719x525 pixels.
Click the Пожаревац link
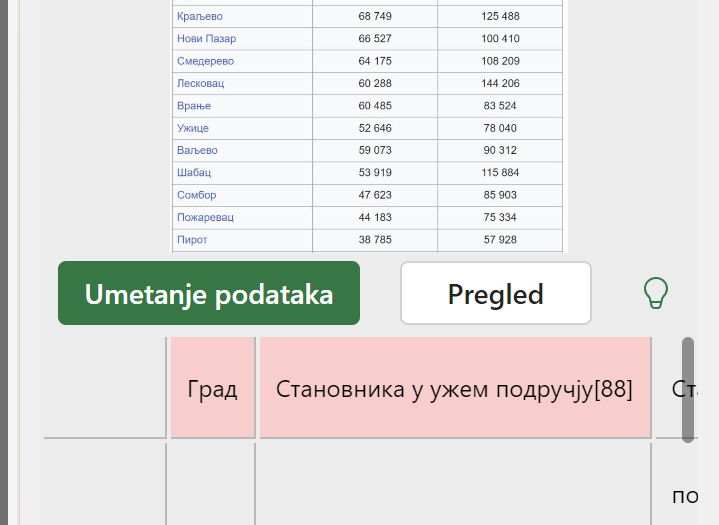tap(205, 217)
